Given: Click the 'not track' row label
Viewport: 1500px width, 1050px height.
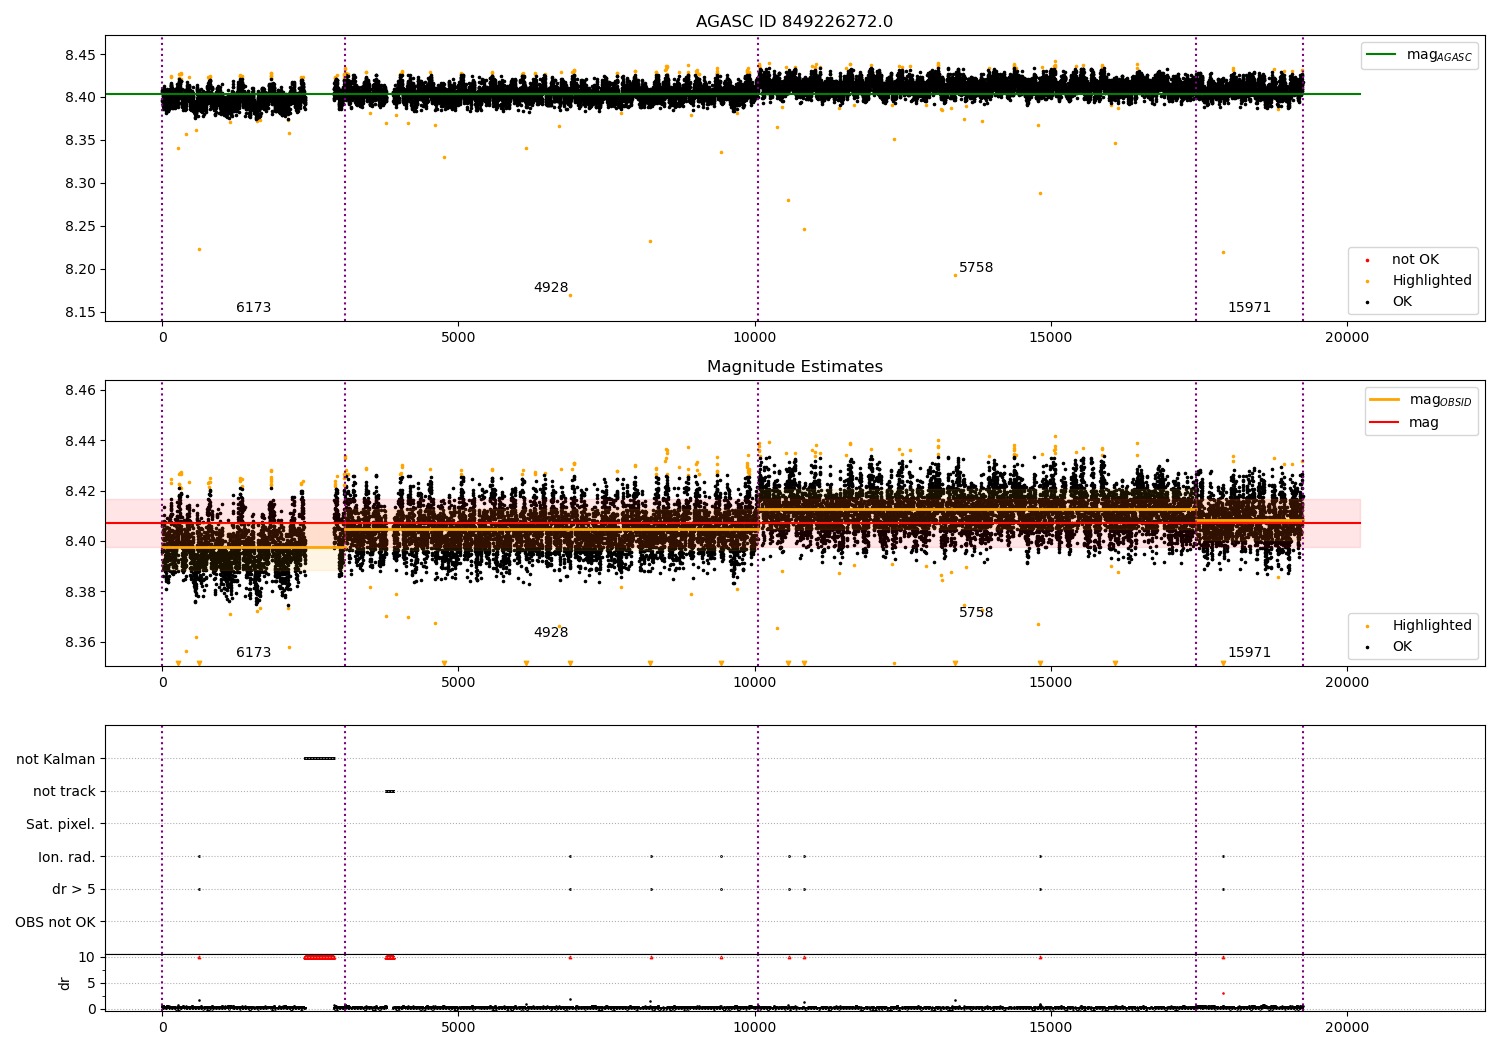Looking at the screenshot, I should [x=64, y=792].
